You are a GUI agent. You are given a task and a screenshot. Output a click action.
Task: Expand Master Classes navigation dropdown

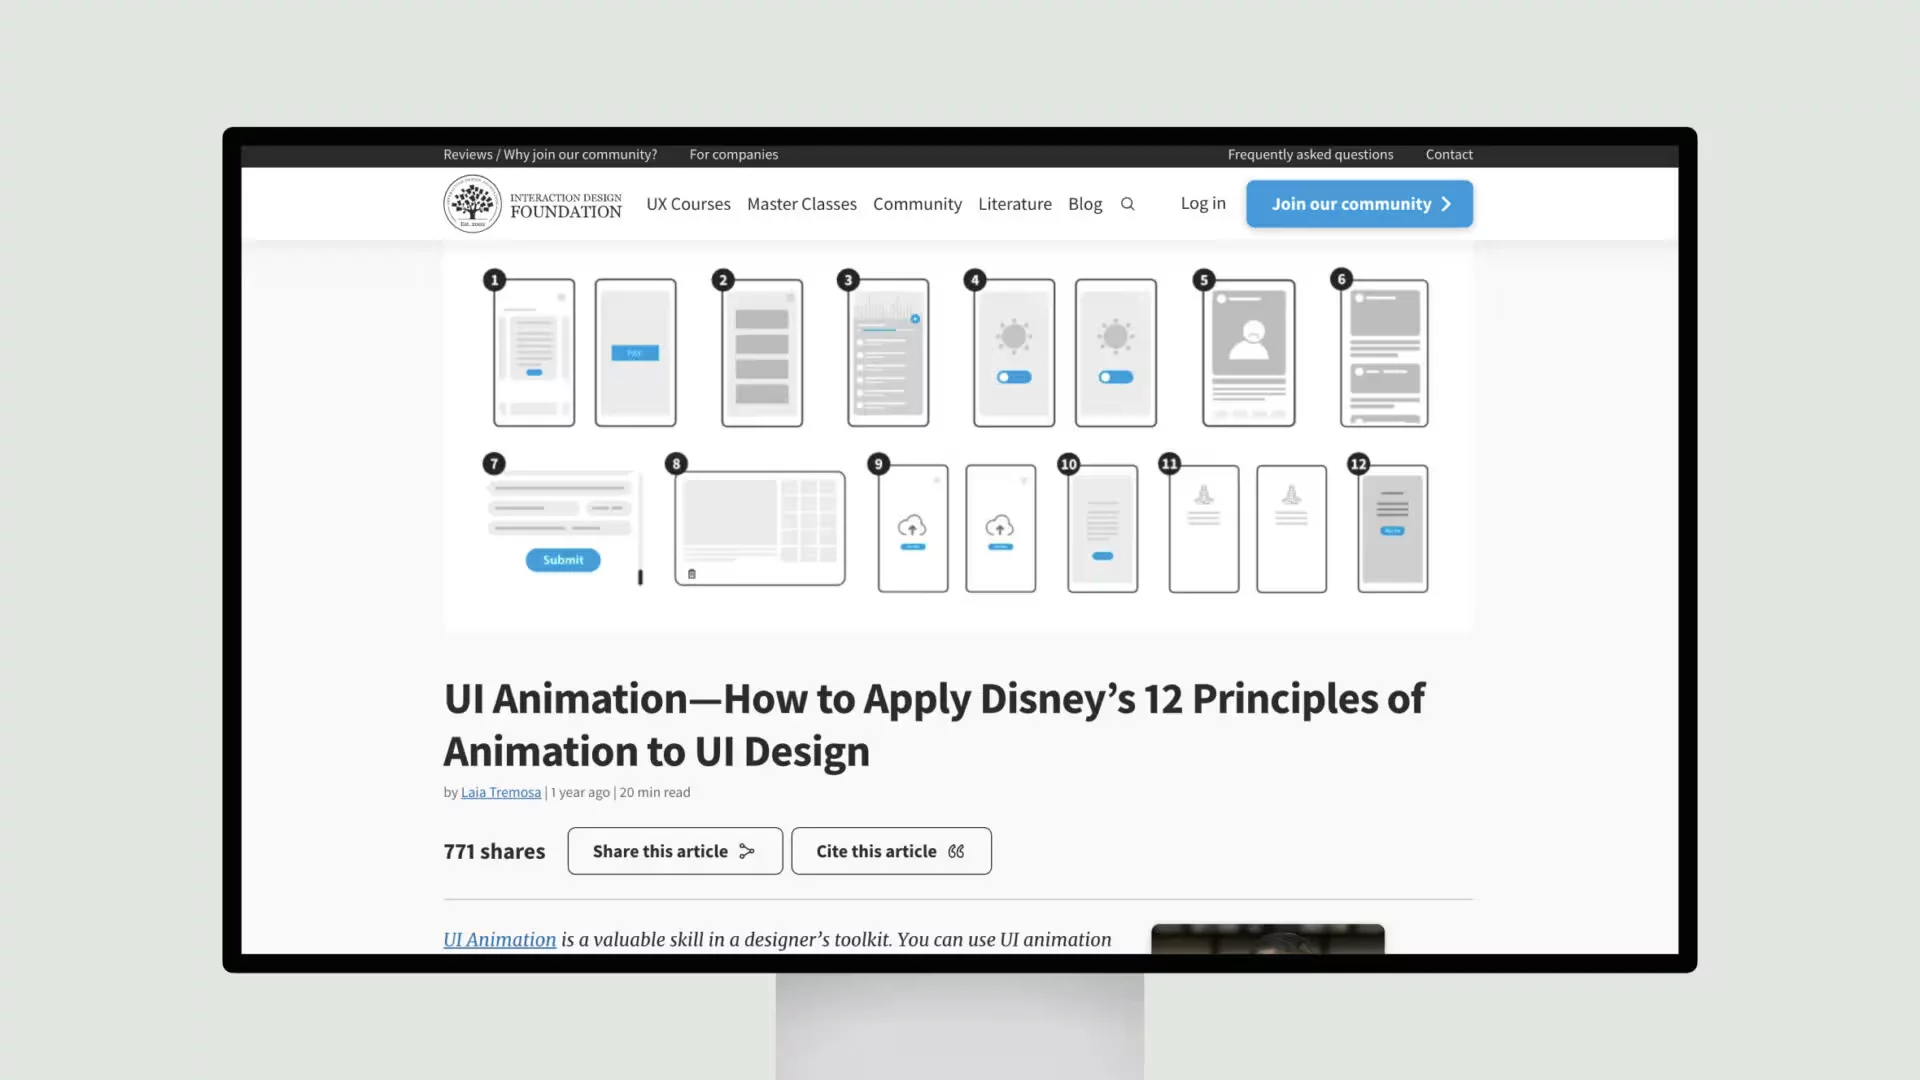click(x=800, y=203)
